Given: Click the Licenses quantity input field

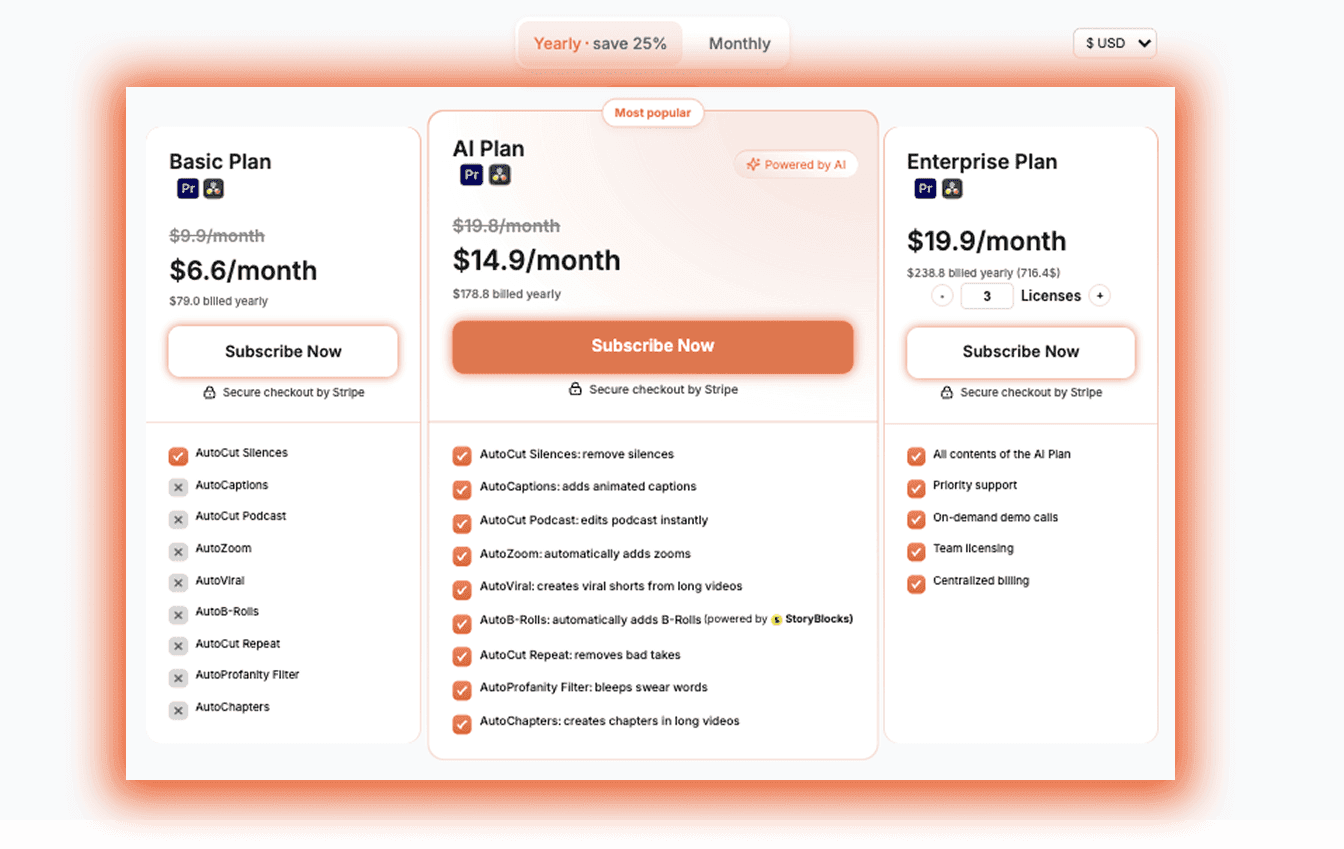Looking at the screenshot, I should coord(987,295).
